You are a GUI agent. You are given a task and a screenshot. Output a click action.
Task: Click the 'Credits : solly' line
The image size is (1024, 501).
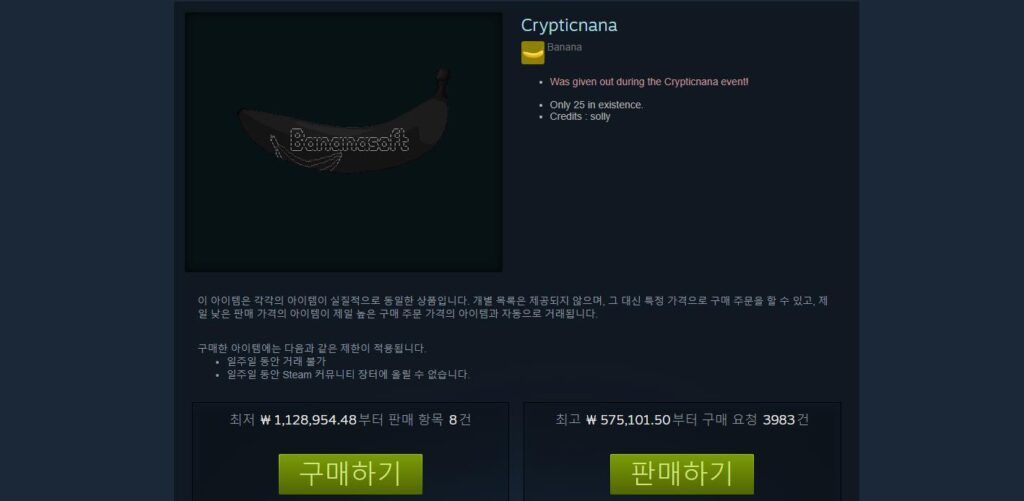(580, 116)
